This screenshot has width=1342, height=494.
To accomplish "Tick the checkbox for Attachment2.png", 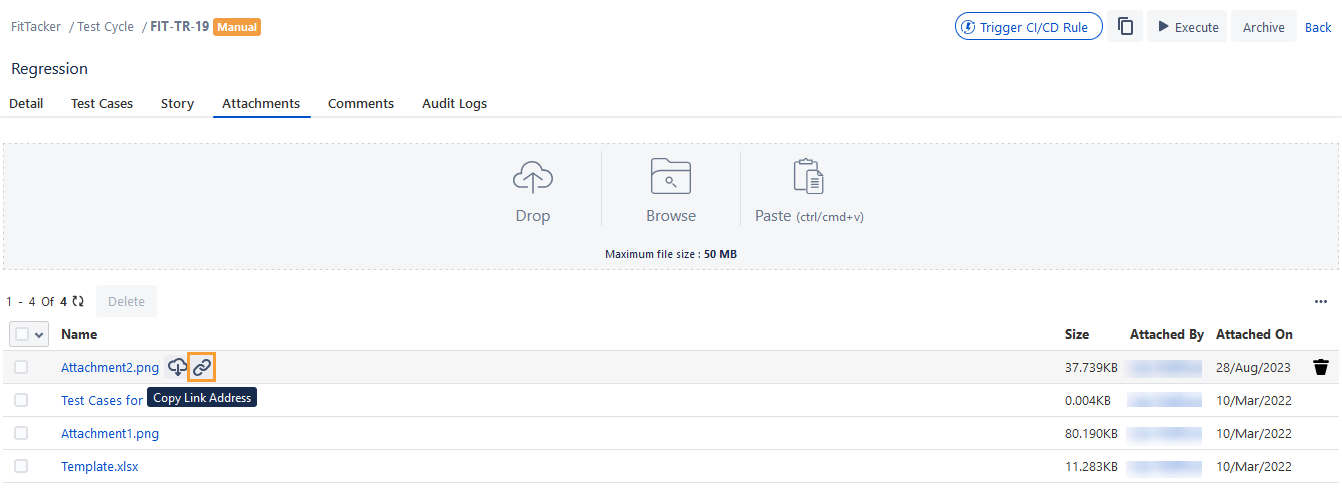I will point(21,367).
